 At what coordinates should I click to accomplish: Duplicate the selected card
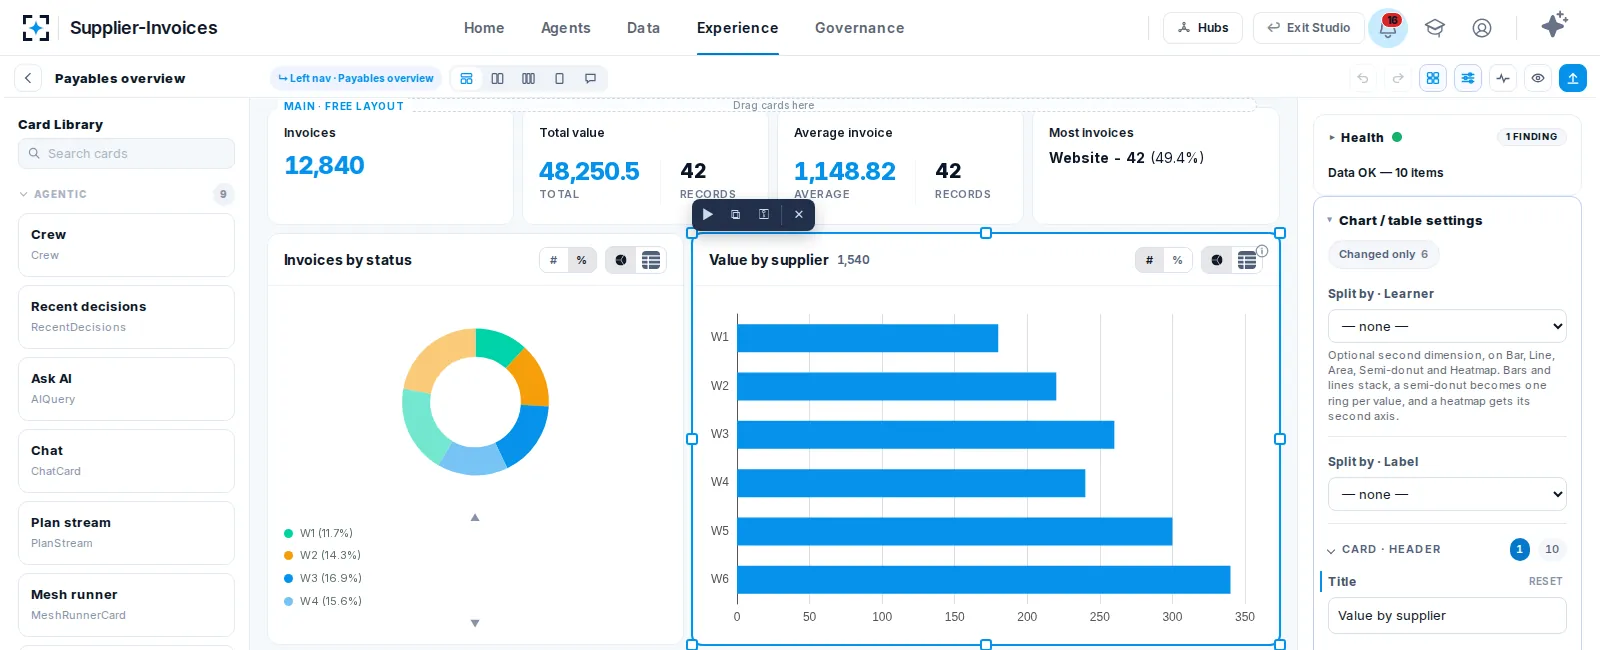click(x=735, y=214)
